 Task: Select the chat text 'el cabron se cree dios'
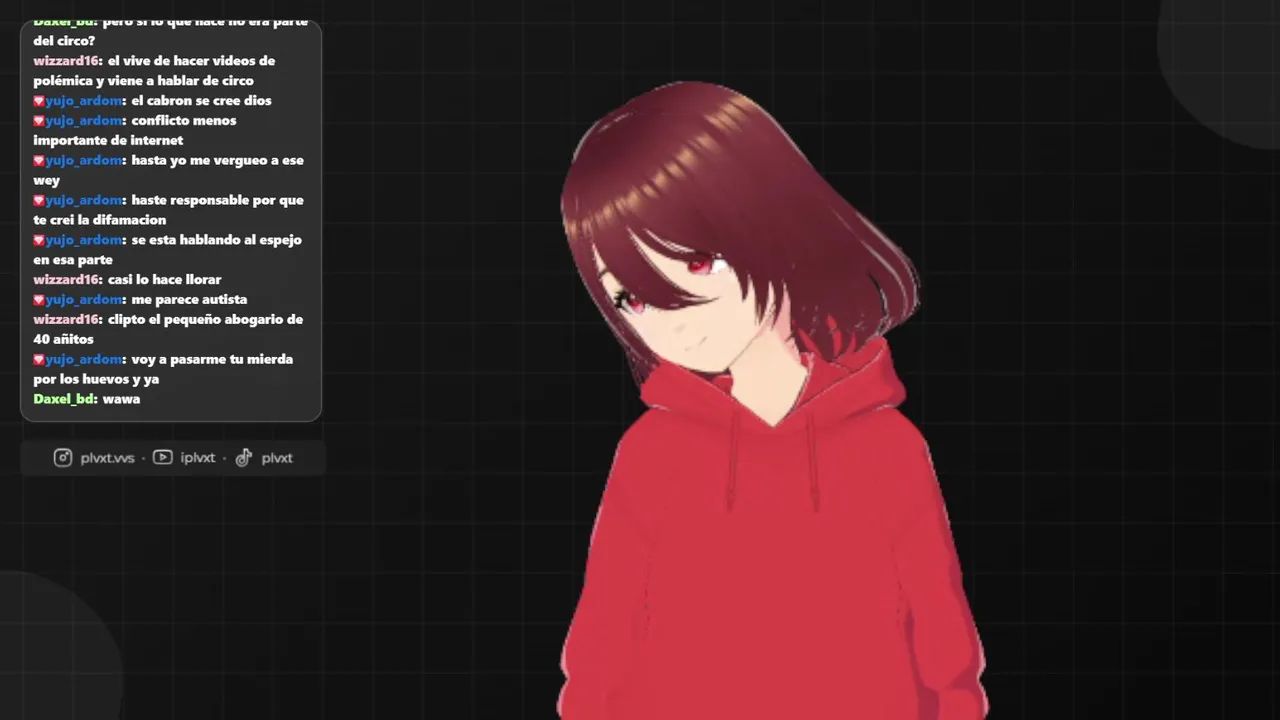click(x=201, y=101)
